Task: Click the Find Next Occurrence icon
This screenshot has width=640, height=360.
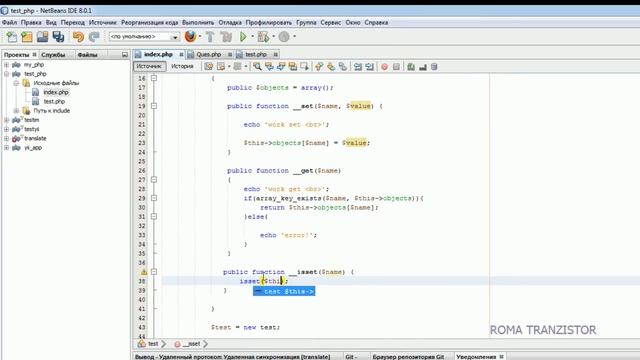Action: (x=281, y=67)
